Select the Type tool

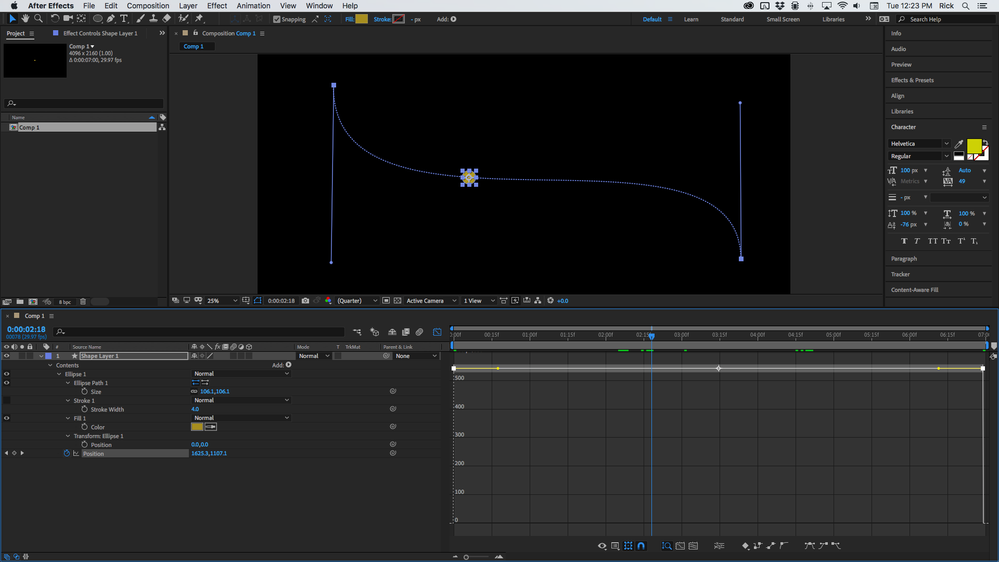pos(124,19)
